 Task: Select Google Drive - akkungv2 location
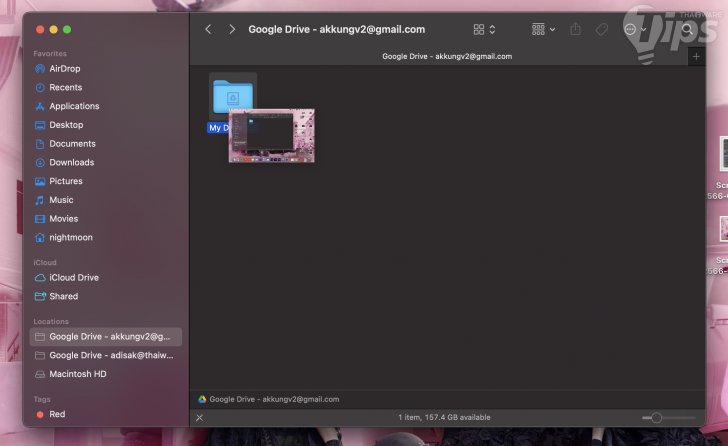(106, 336)
